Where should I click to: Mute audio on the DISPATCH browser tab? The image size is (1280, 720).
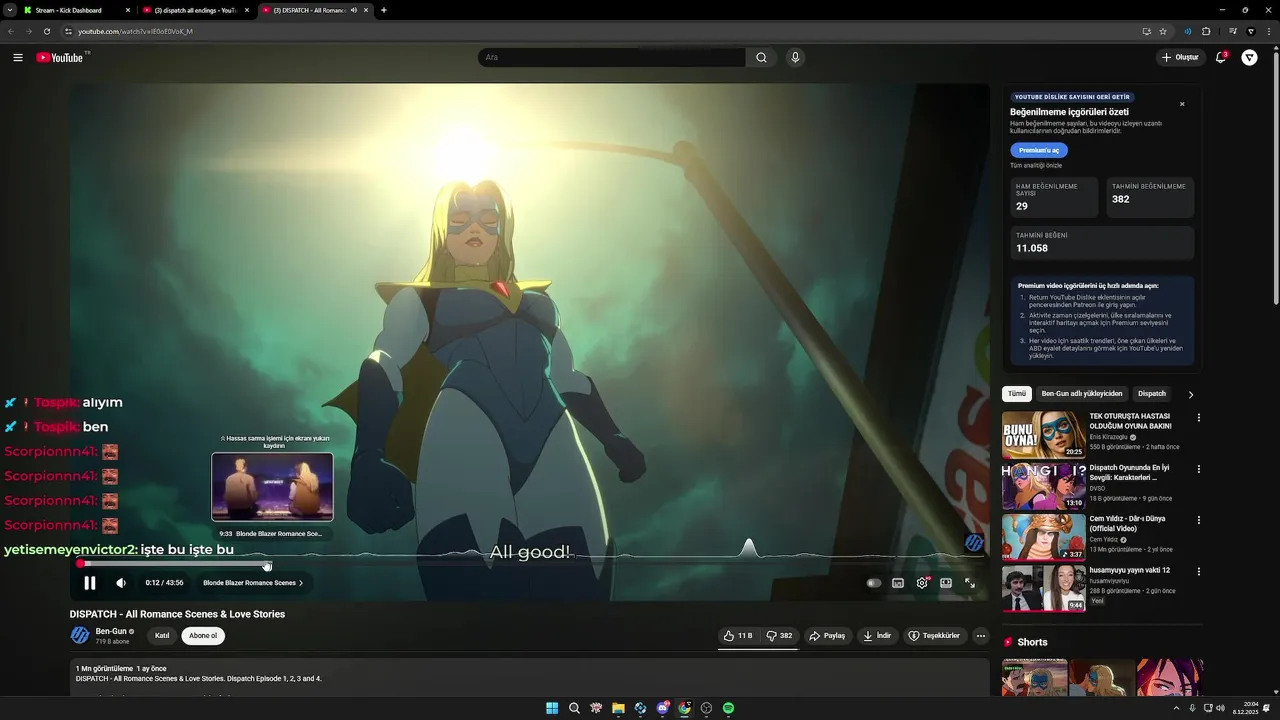[353, 10]
